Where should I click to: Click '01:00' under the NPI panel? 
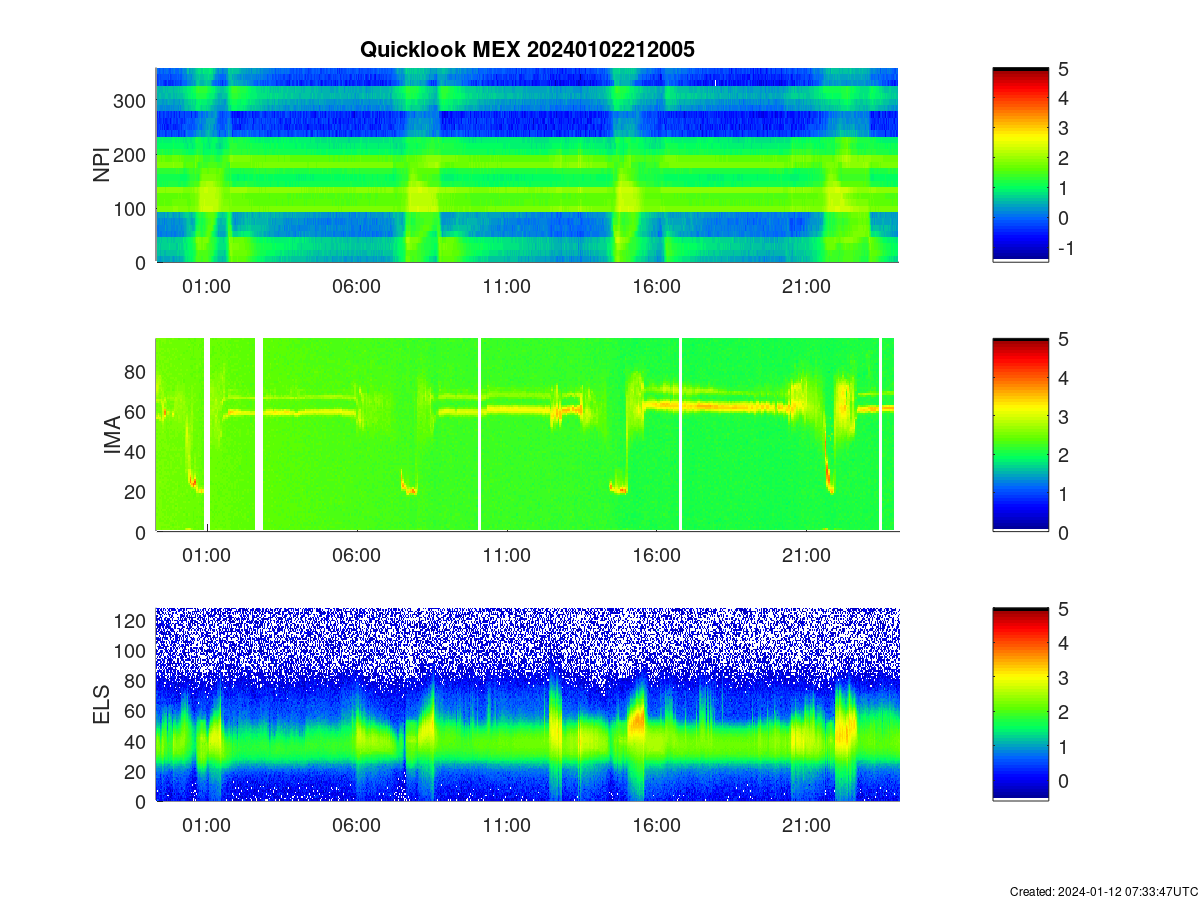click(x=206, y=286)
